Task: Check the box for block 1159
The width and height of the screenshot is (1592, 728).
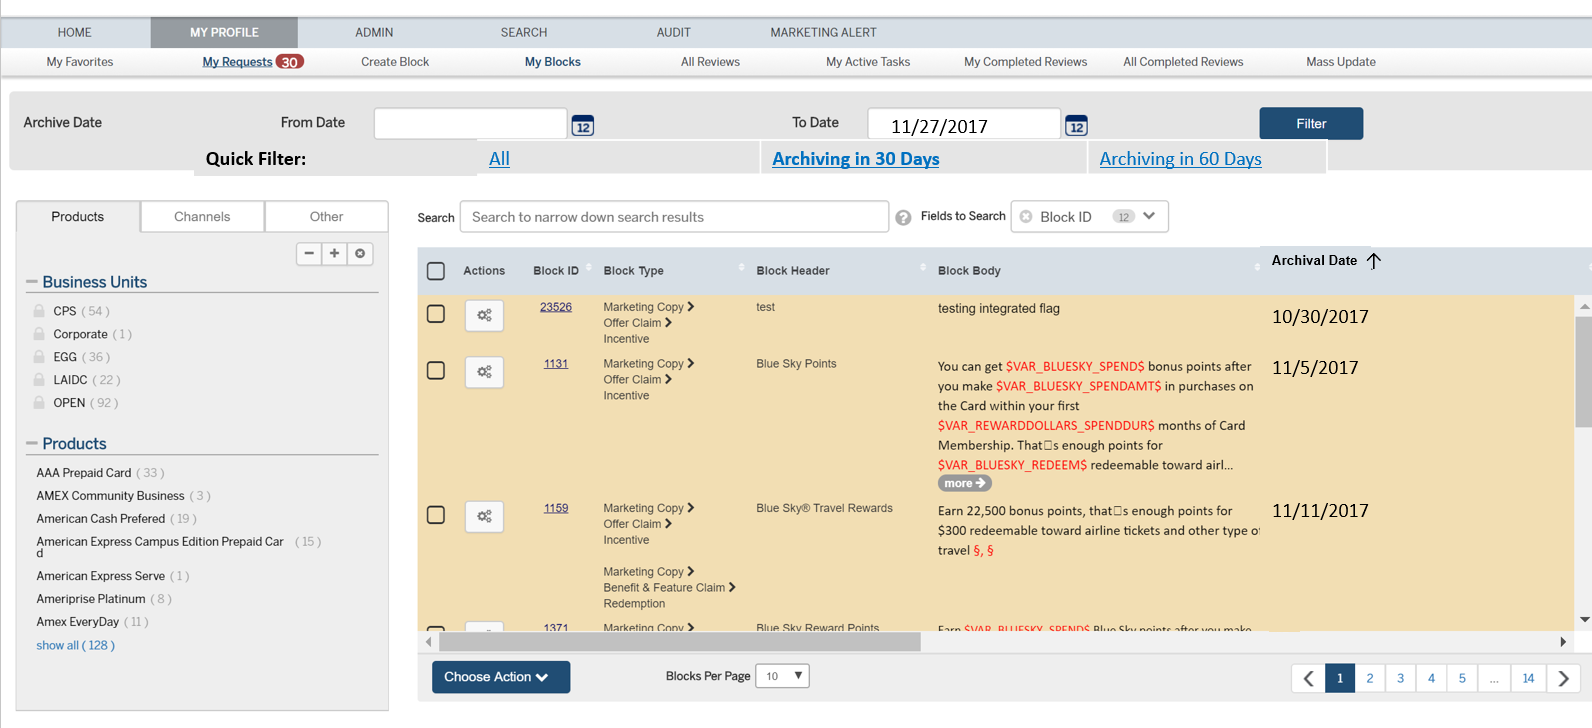Action: pyautogui.click(x=436, y=515)
